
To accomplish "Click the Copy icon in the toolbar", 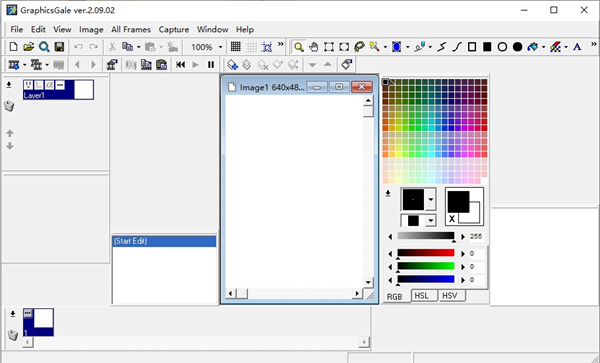I will tap(127, 47).
